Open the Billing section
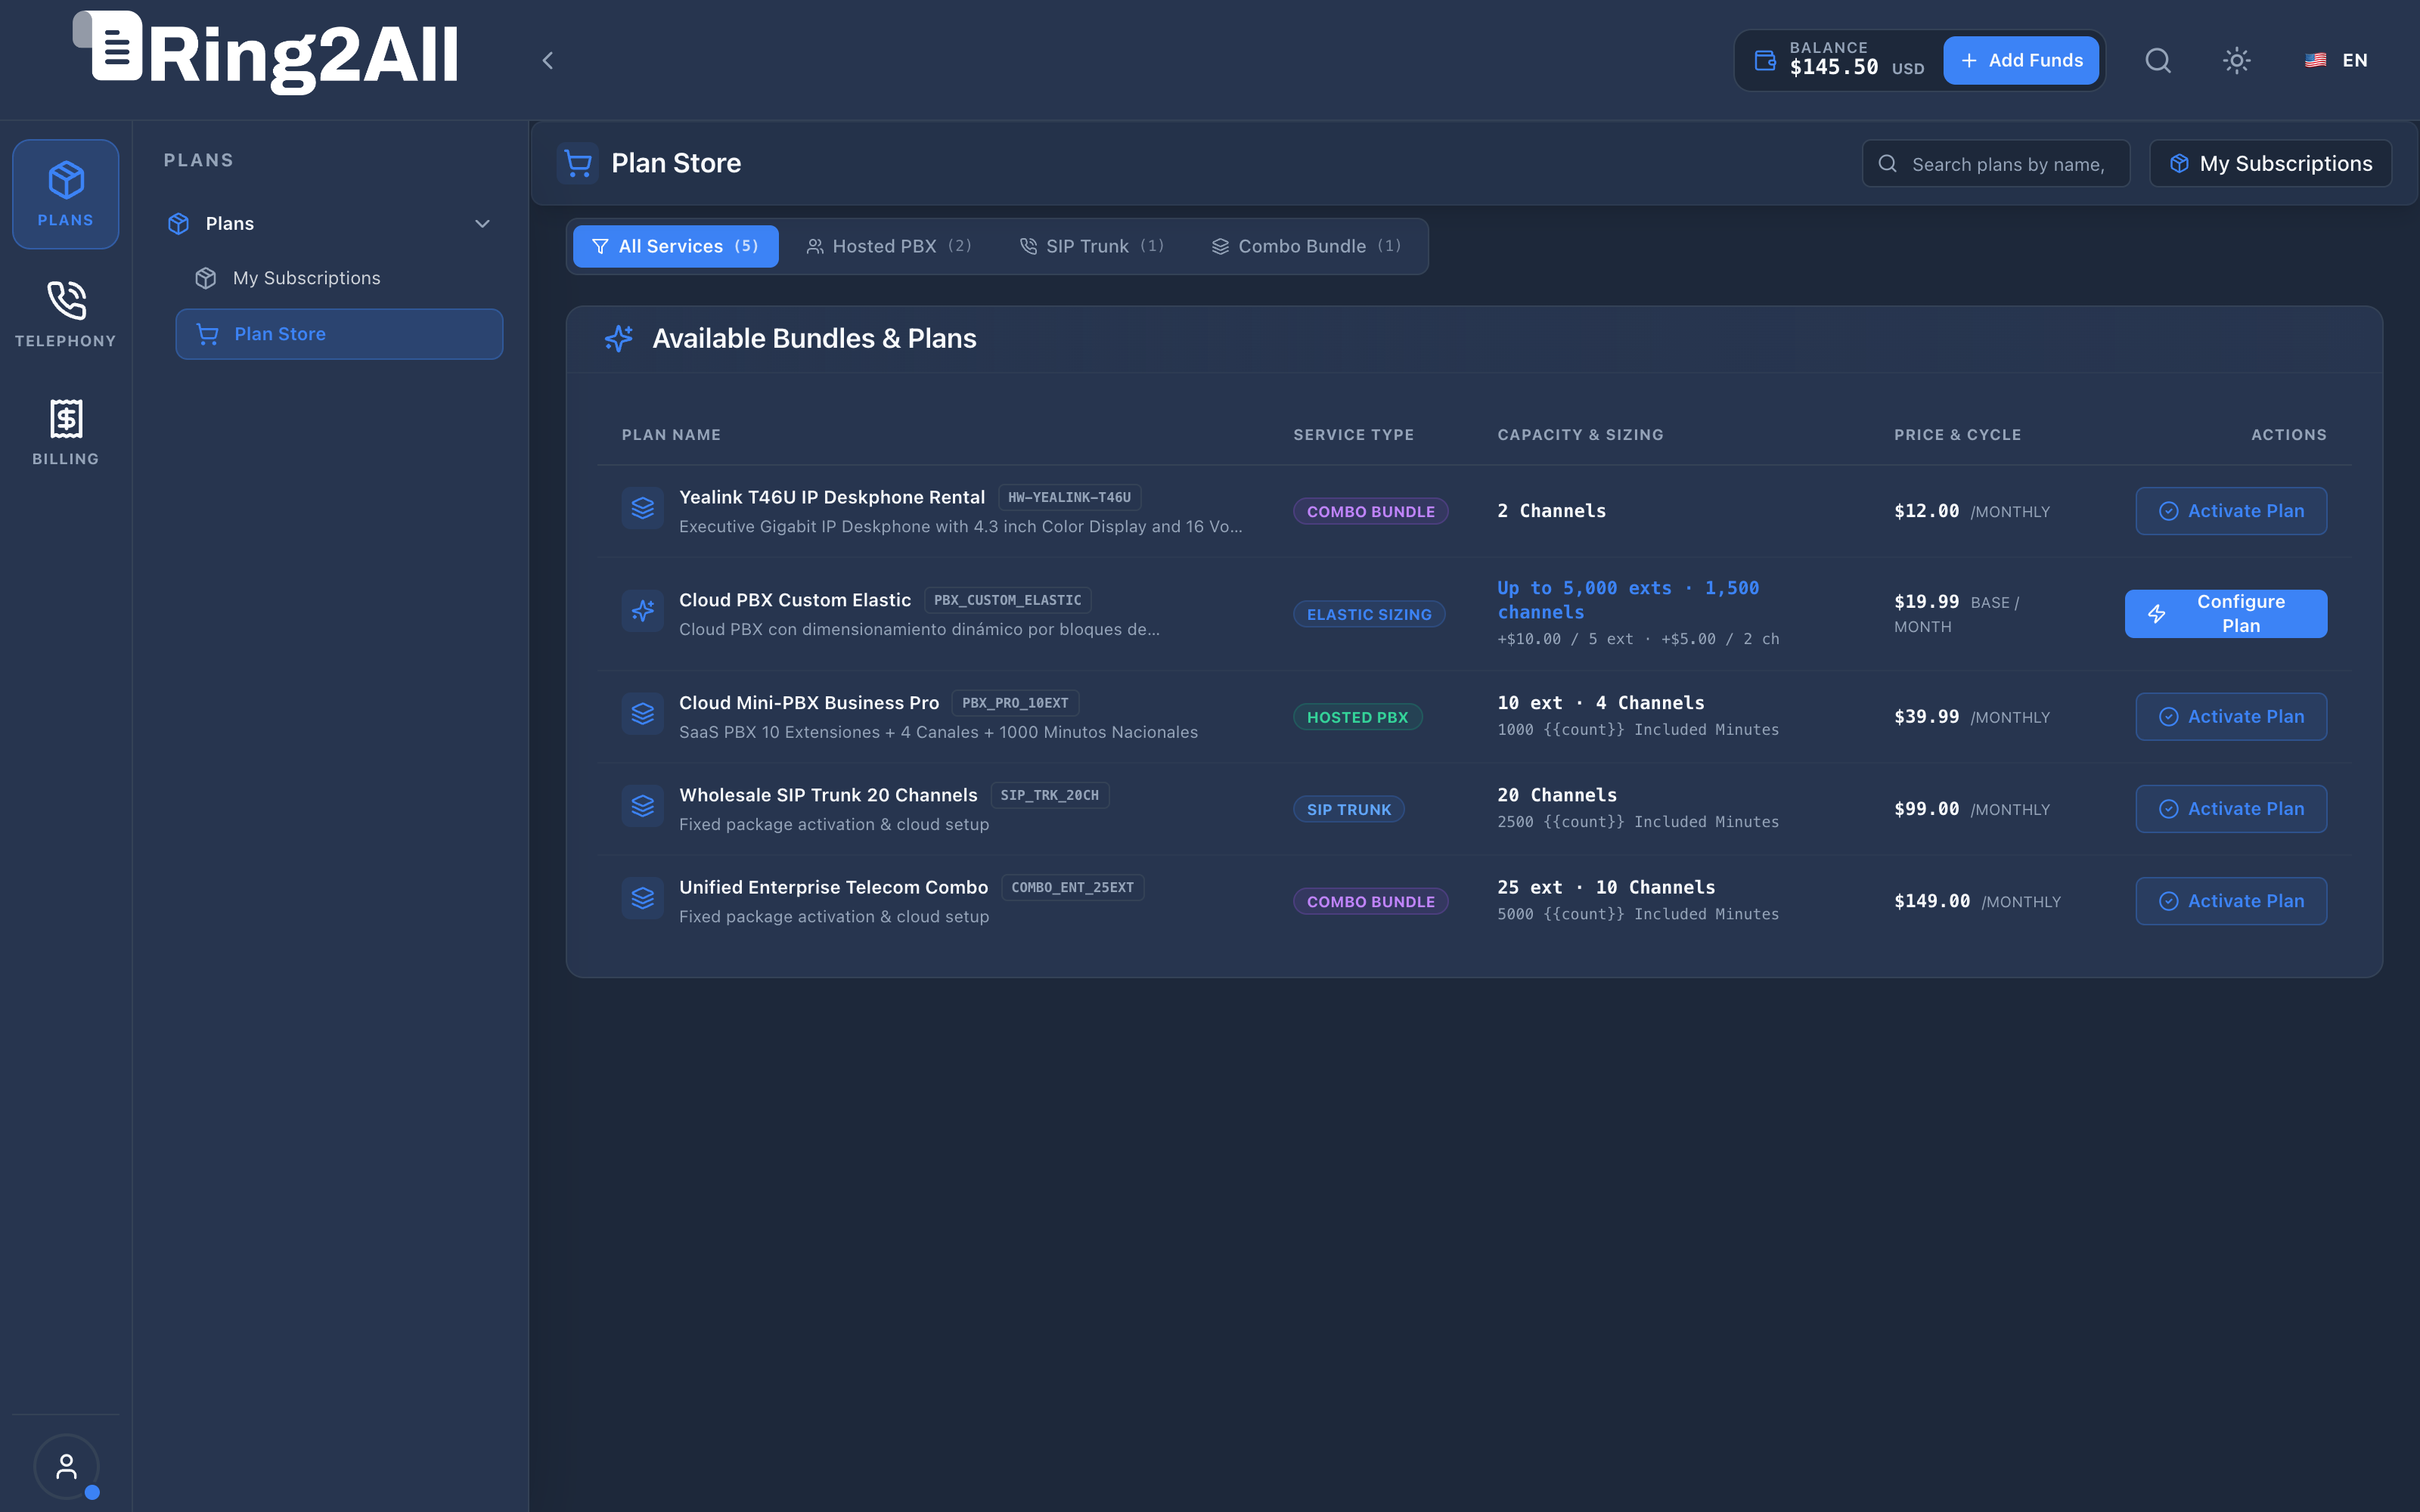Viewport: 2420px width, 1512px height. click(x=66, y=431)
